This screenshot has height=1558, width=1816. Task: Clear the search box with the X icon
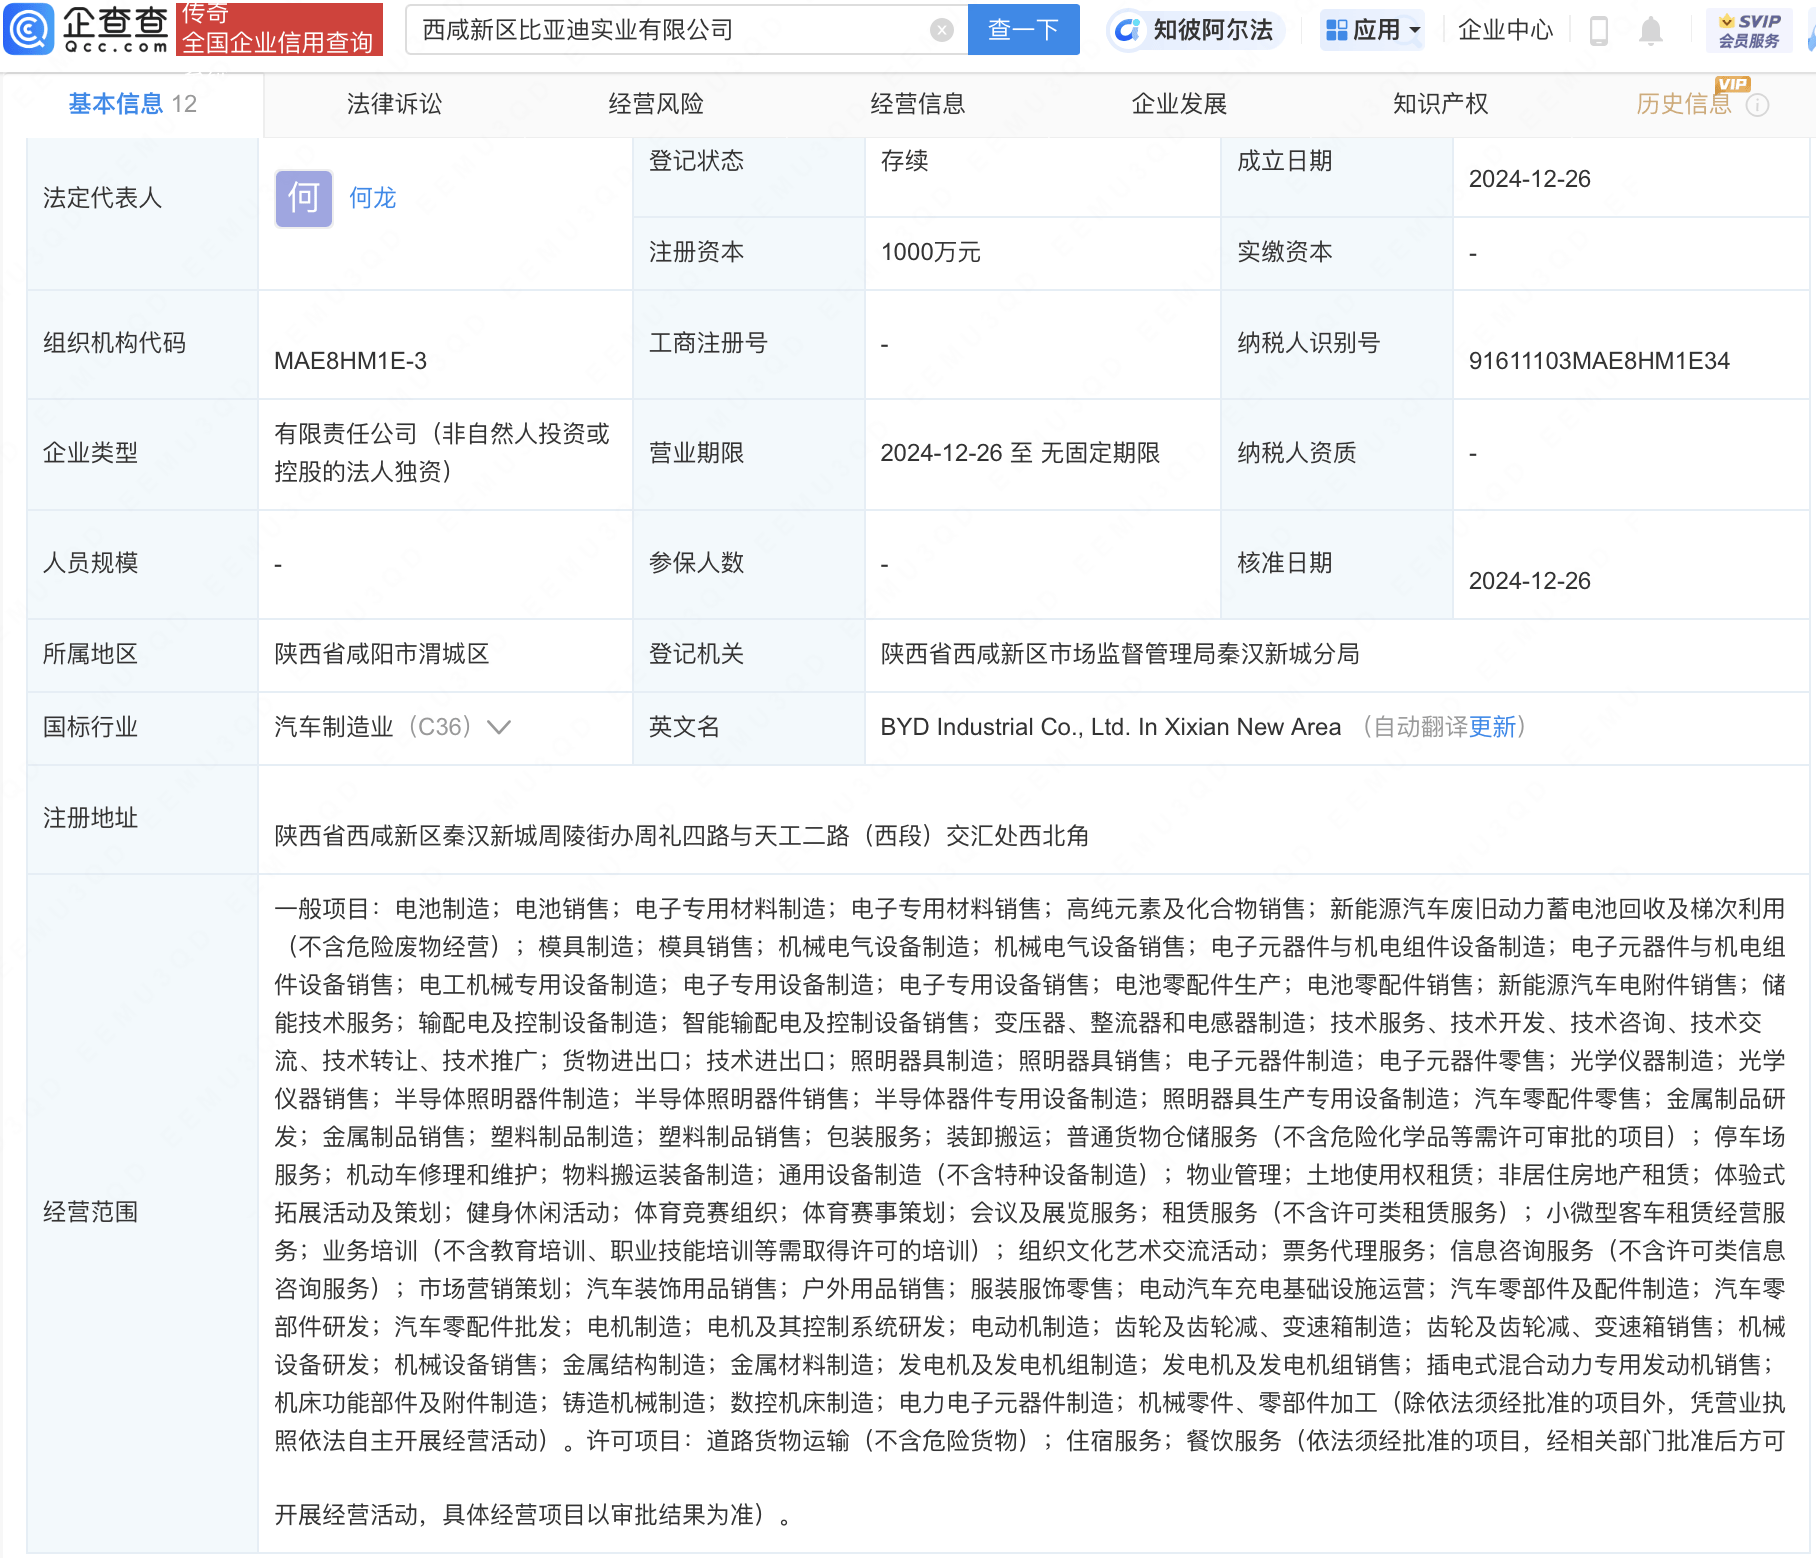click(941, 30)
